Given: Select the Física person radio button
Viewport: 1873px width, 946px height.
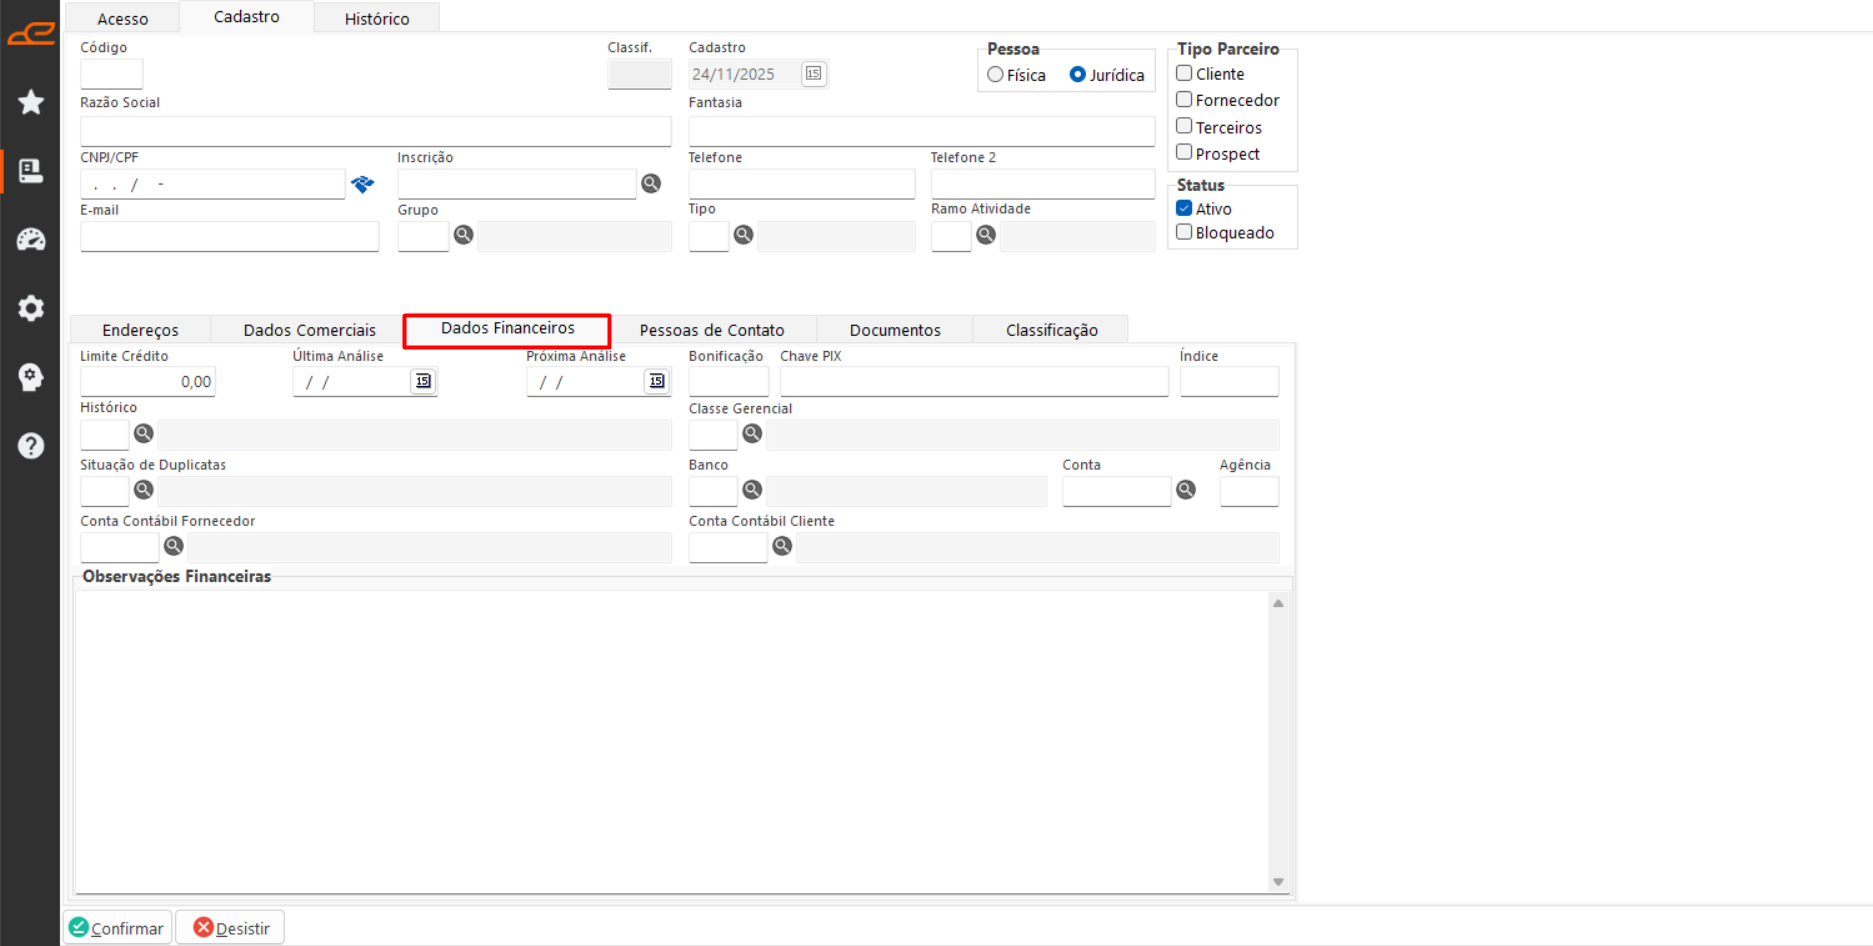Looking at the screenshot, I should (x=995, y=75).
